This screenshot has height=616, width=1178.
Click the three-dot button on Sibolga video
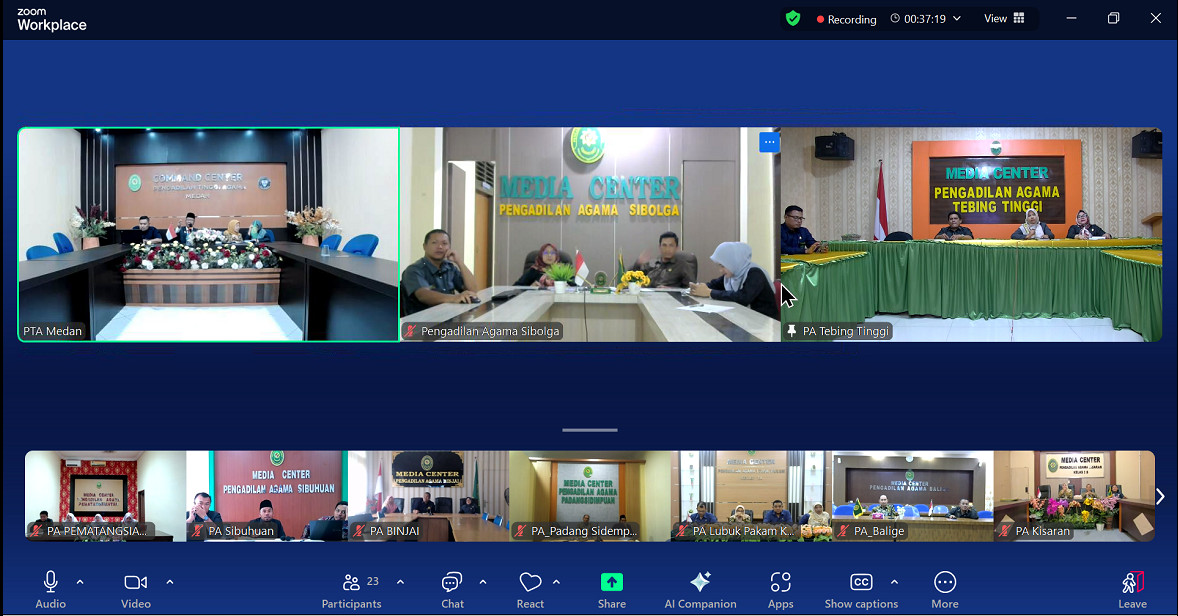tap(769, 142)
